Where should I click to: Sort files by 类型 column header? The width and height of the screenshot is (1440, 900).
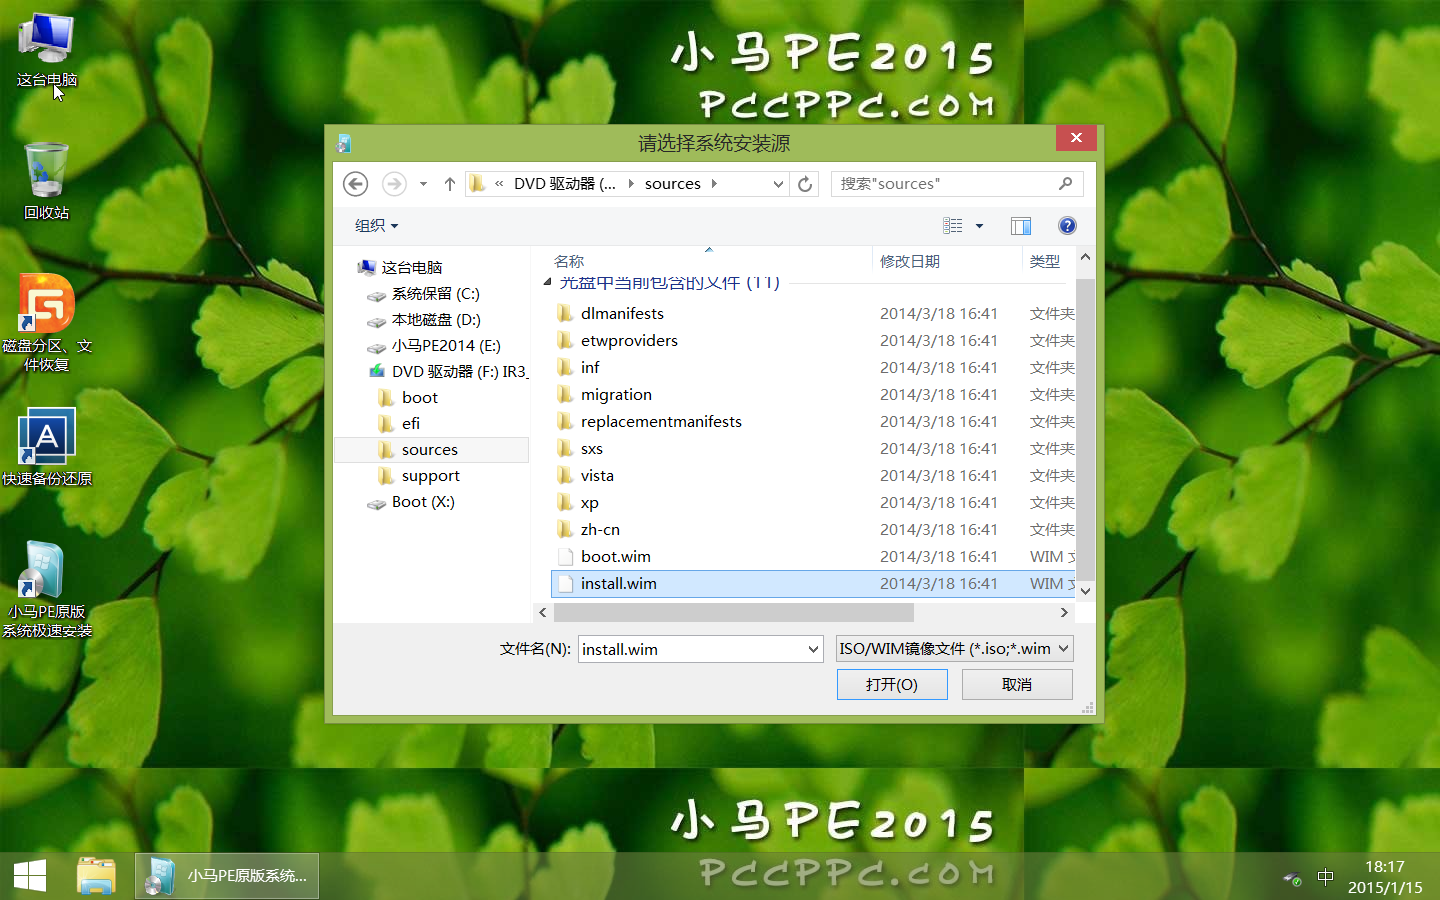coord(1045,262)
